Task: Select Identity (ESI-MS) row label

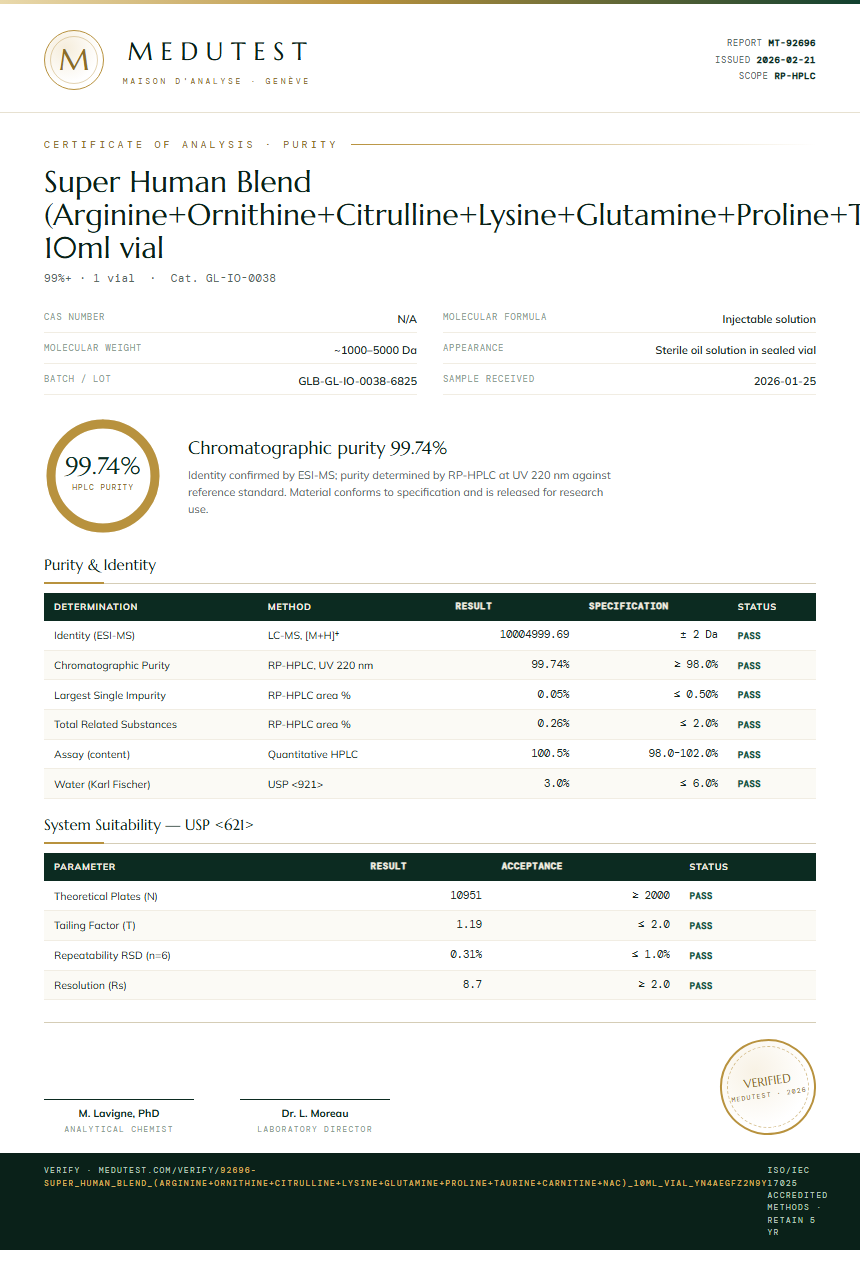Action: (94, 636)
